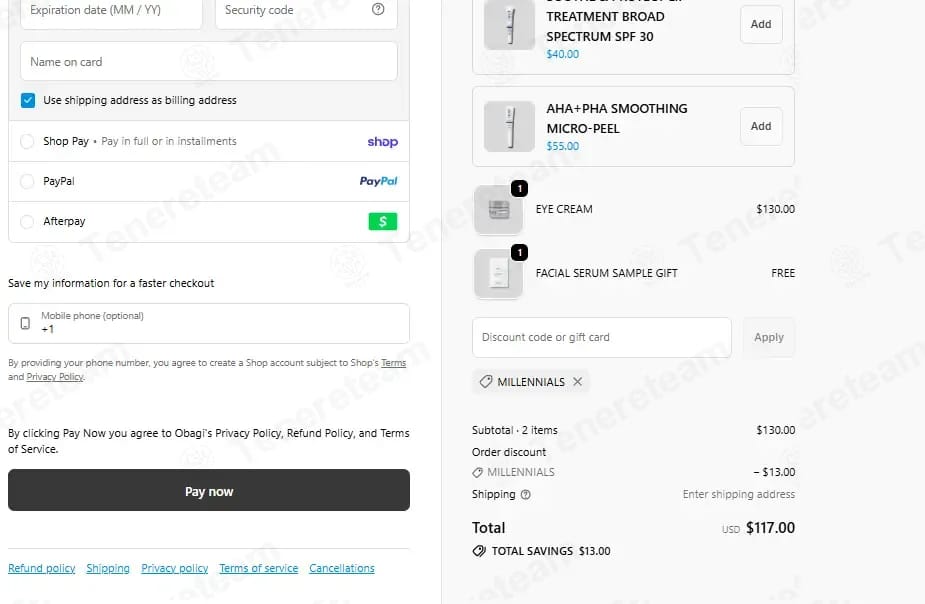Click "TOTAL SAVINGS $13.00" text

551,551
